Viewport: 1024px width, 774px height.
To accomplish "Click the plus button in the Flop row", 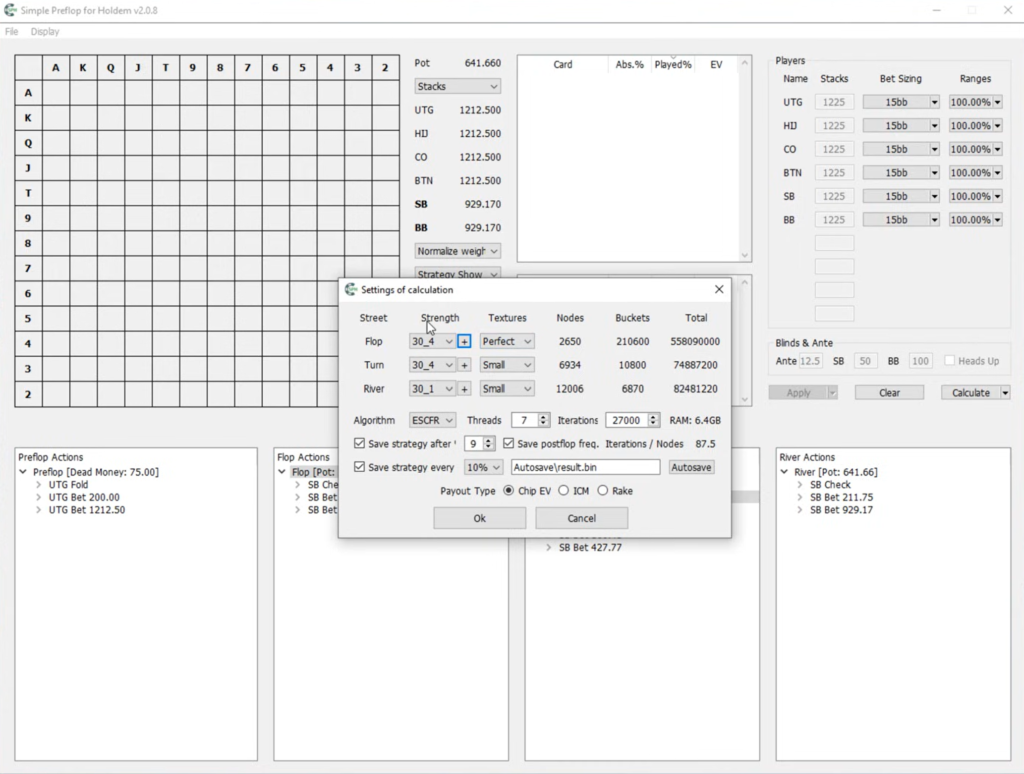I will click(x=464, y=342).
